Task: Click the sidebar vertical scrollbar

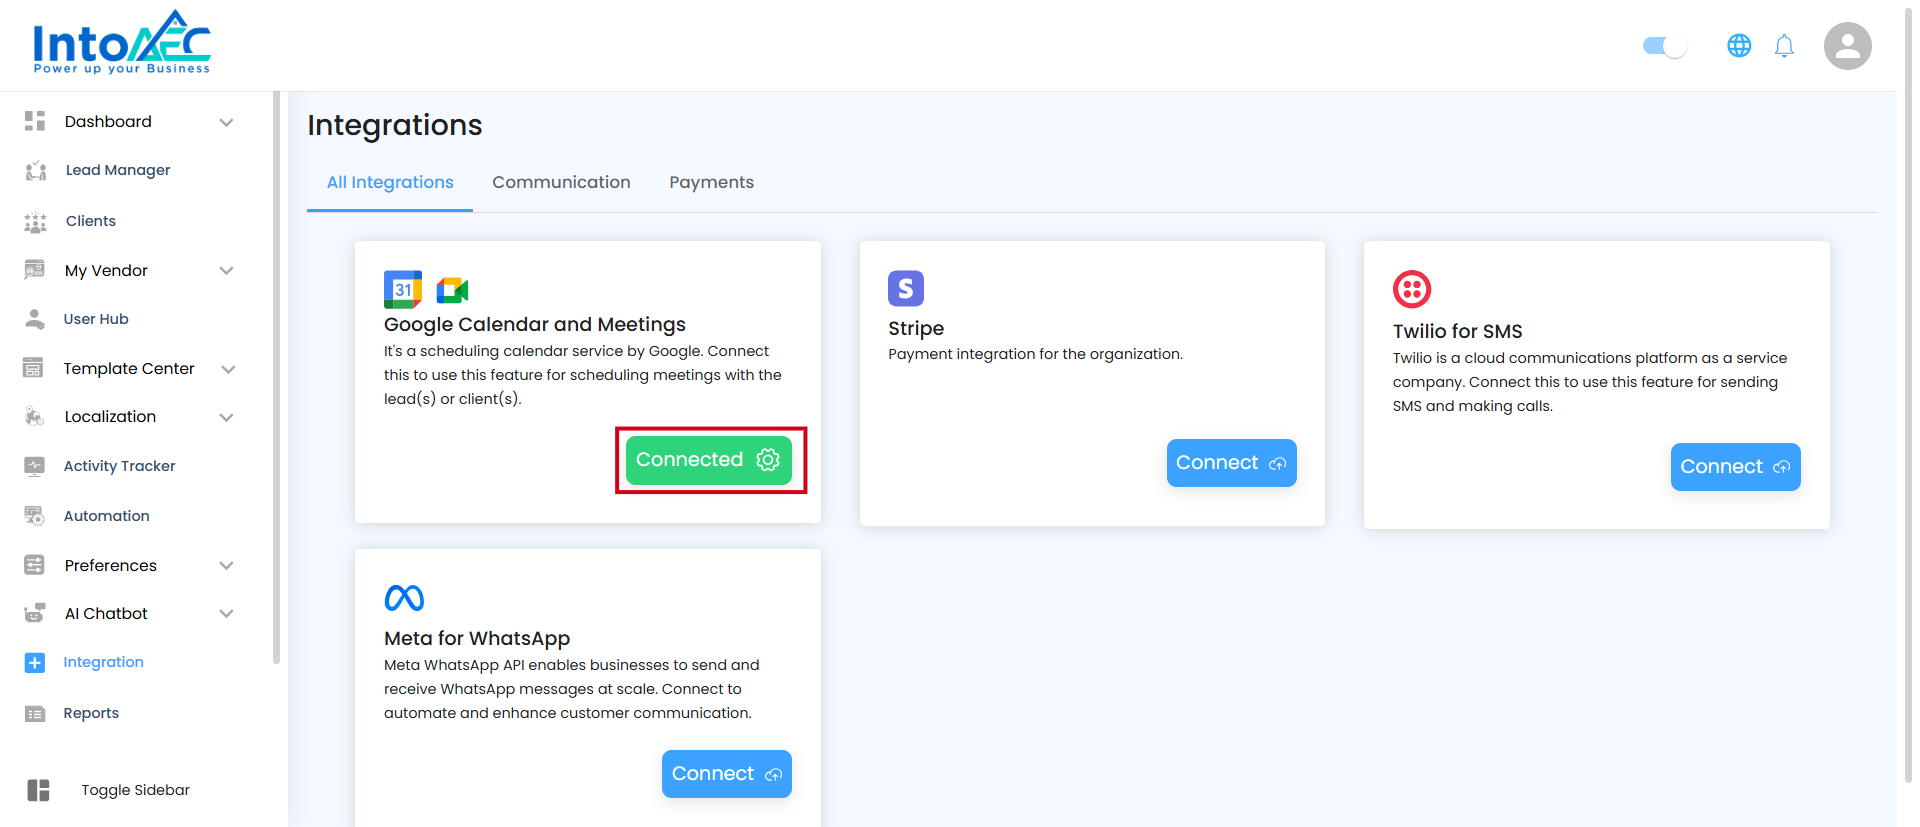Action: (276, 378)
